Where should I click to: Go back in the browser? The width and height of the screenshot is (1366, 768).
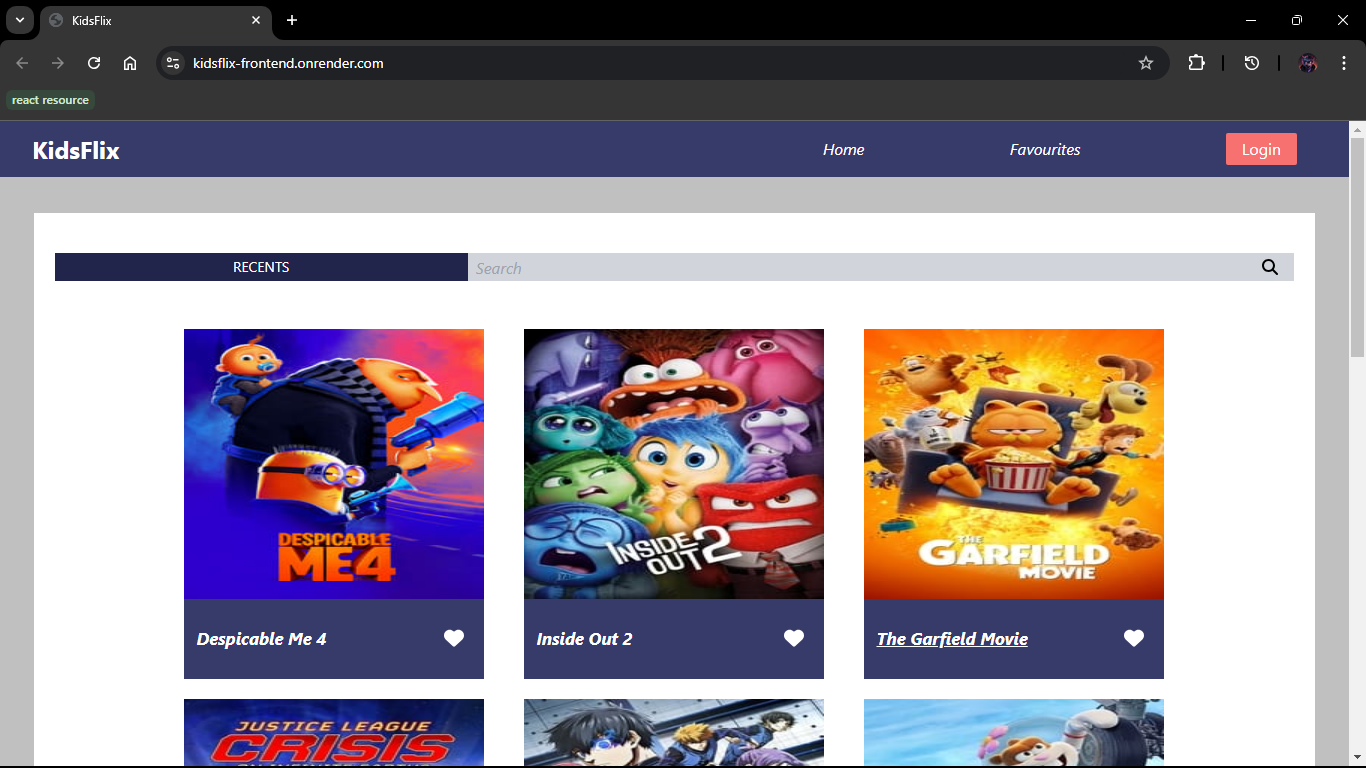(22, 63)
